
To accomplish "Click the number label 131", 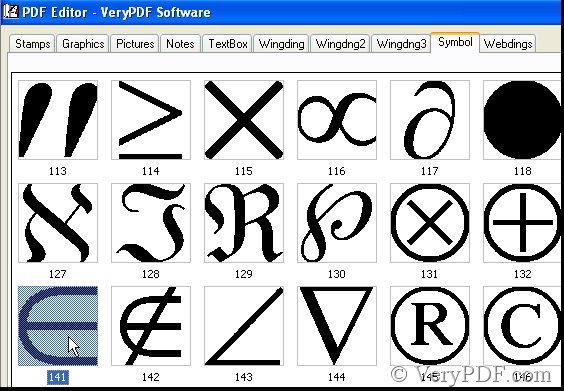I will [429, 274].
